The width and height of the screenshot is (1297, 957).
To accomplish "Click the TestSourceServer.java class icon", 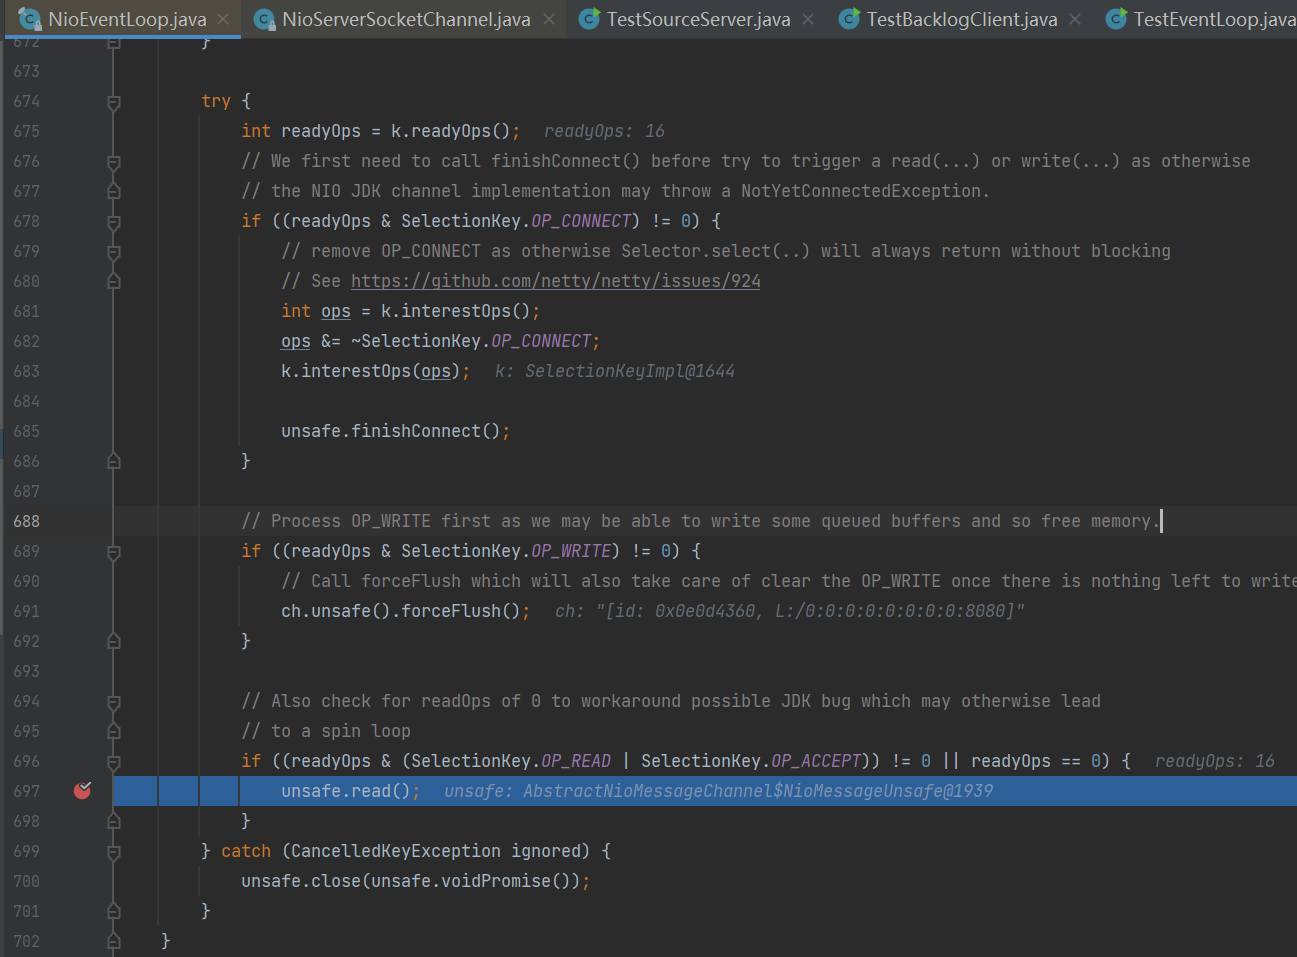I will (x=590, y=19).
